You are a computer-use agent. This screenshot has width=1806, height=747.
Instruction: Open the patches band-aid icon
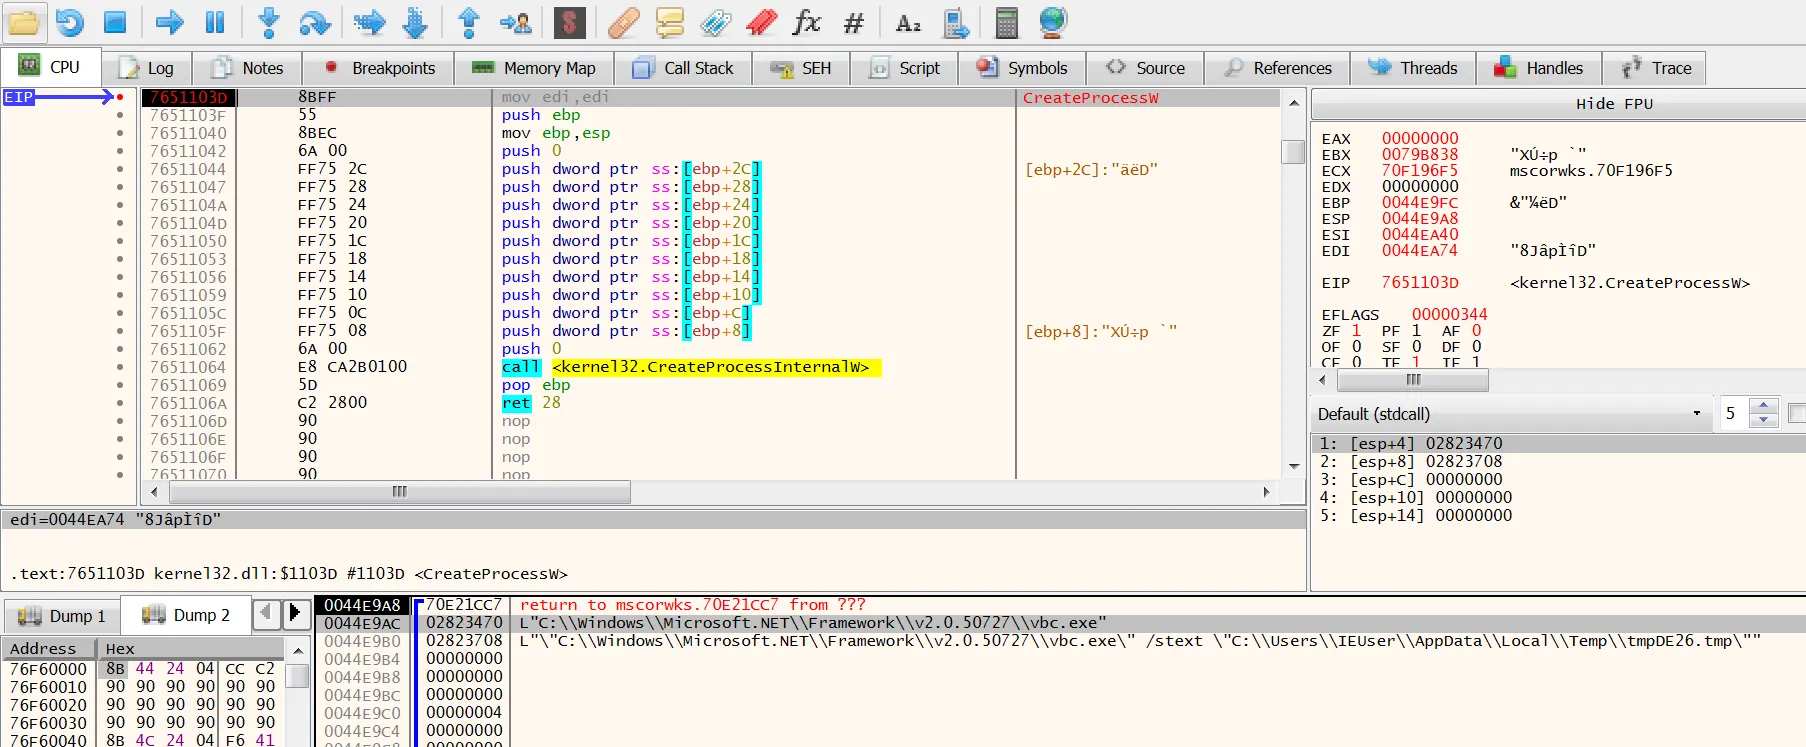pos(623,21)
